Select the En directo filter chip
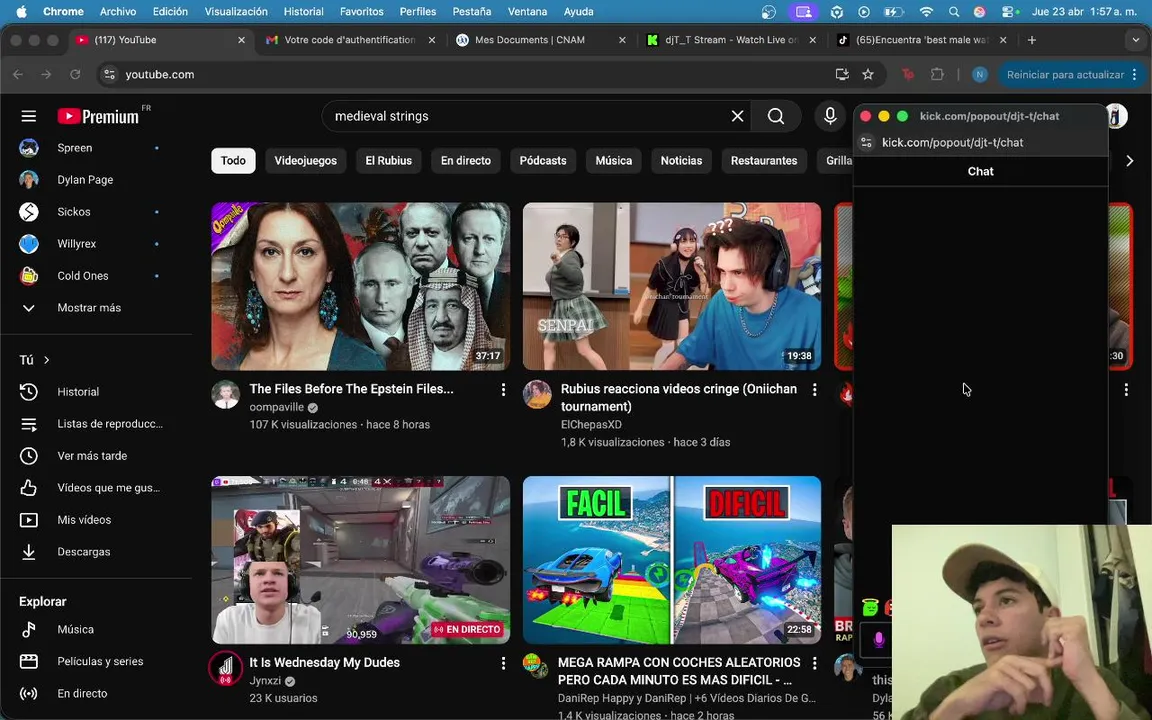 (x=466, y=160)
